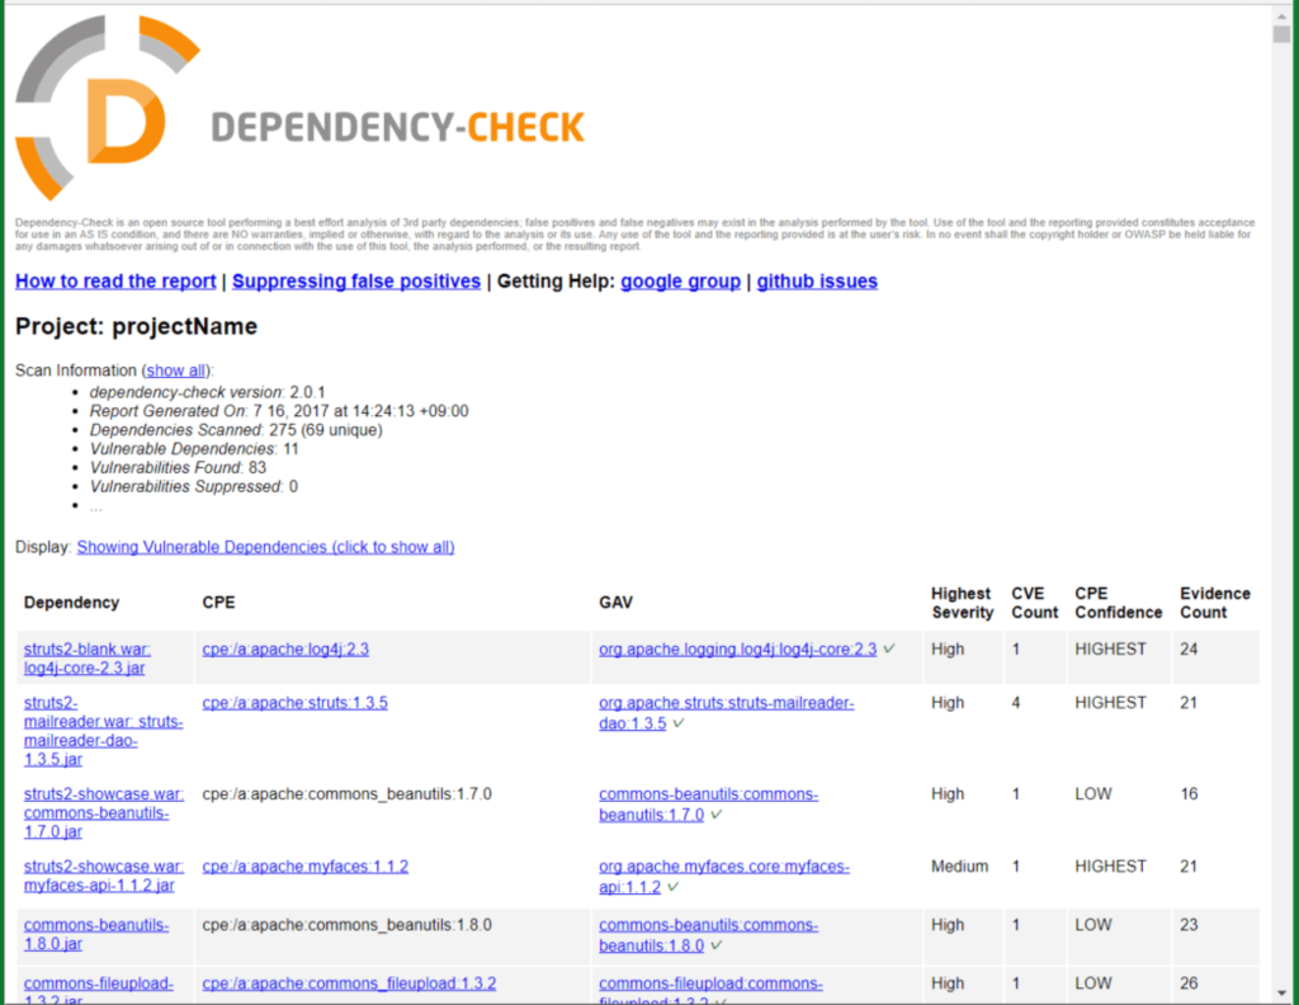
Task: Click Vulnerabilities Suppressed: 0 line
Action: coord(194,487)
